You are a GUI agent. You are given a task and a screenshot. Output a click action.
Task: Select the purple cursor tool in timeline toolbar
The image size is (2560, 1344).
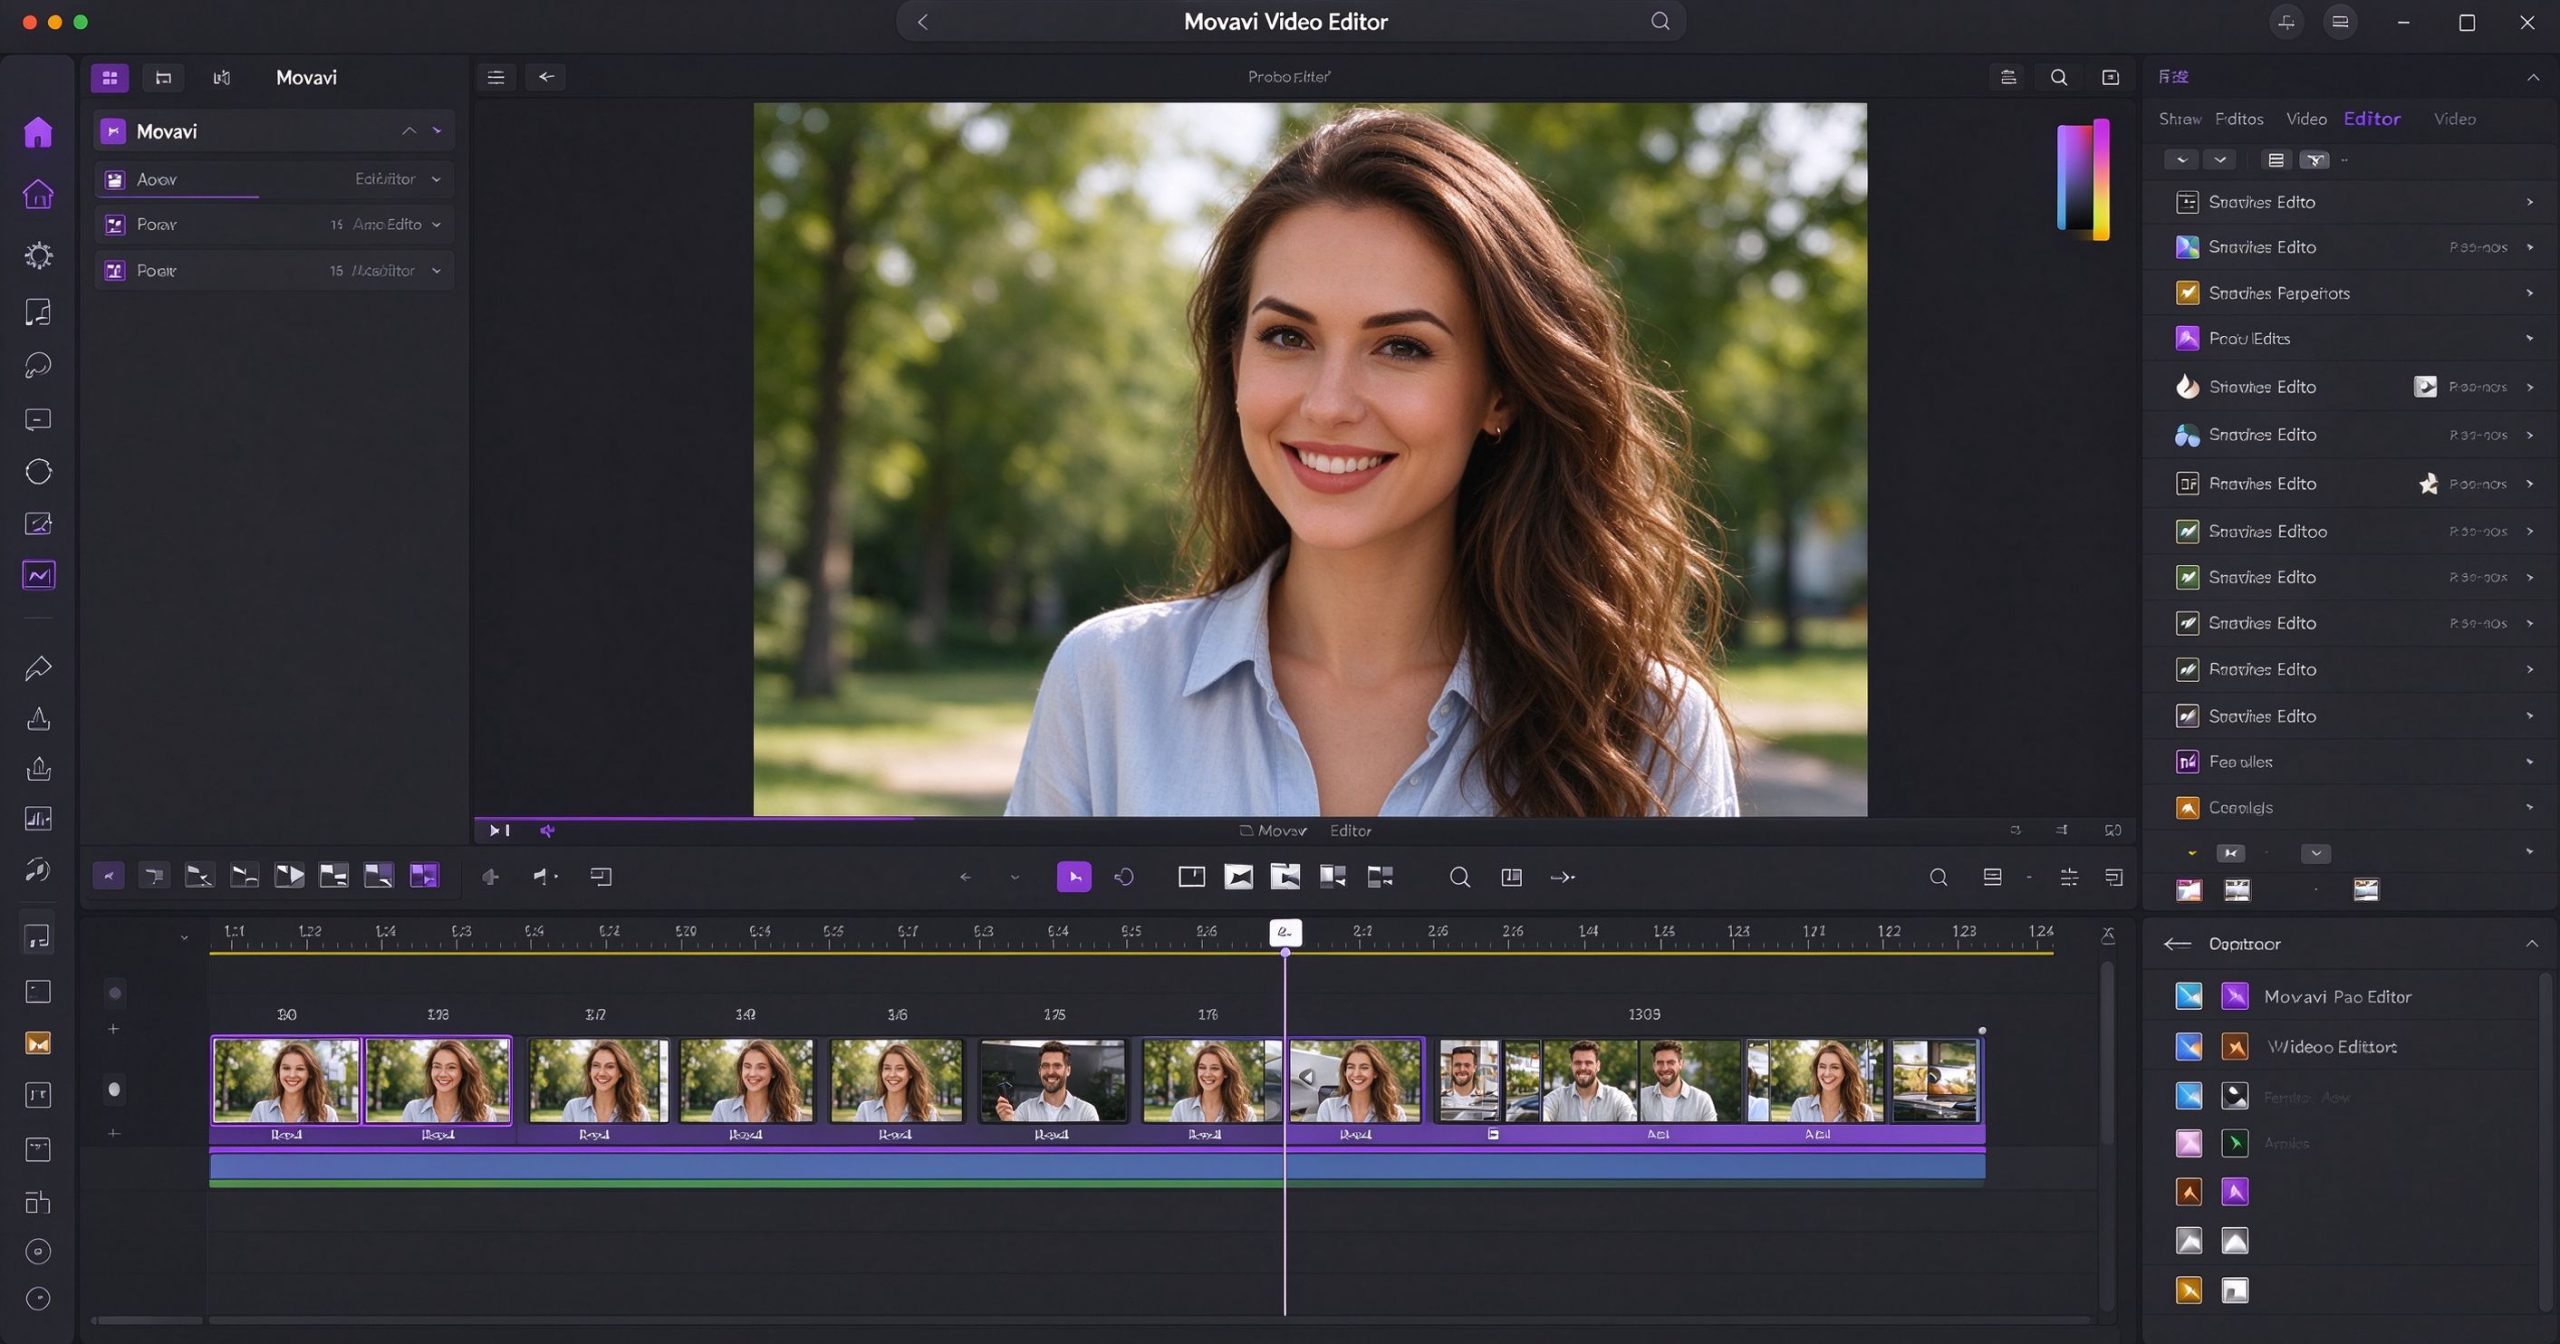(x=1073, y=877)
